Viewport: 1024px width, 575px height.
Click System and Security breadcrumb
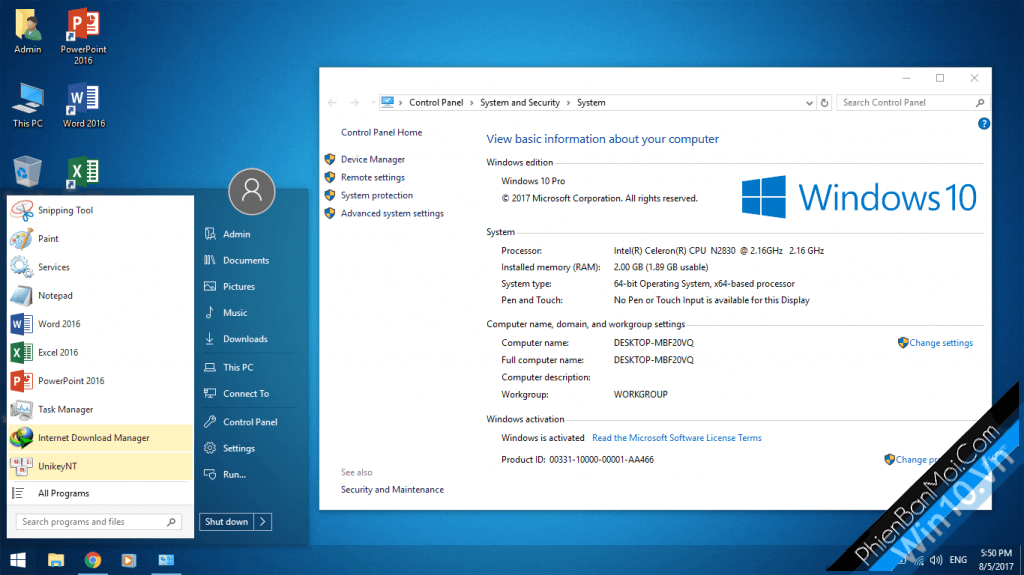[520, 103]
